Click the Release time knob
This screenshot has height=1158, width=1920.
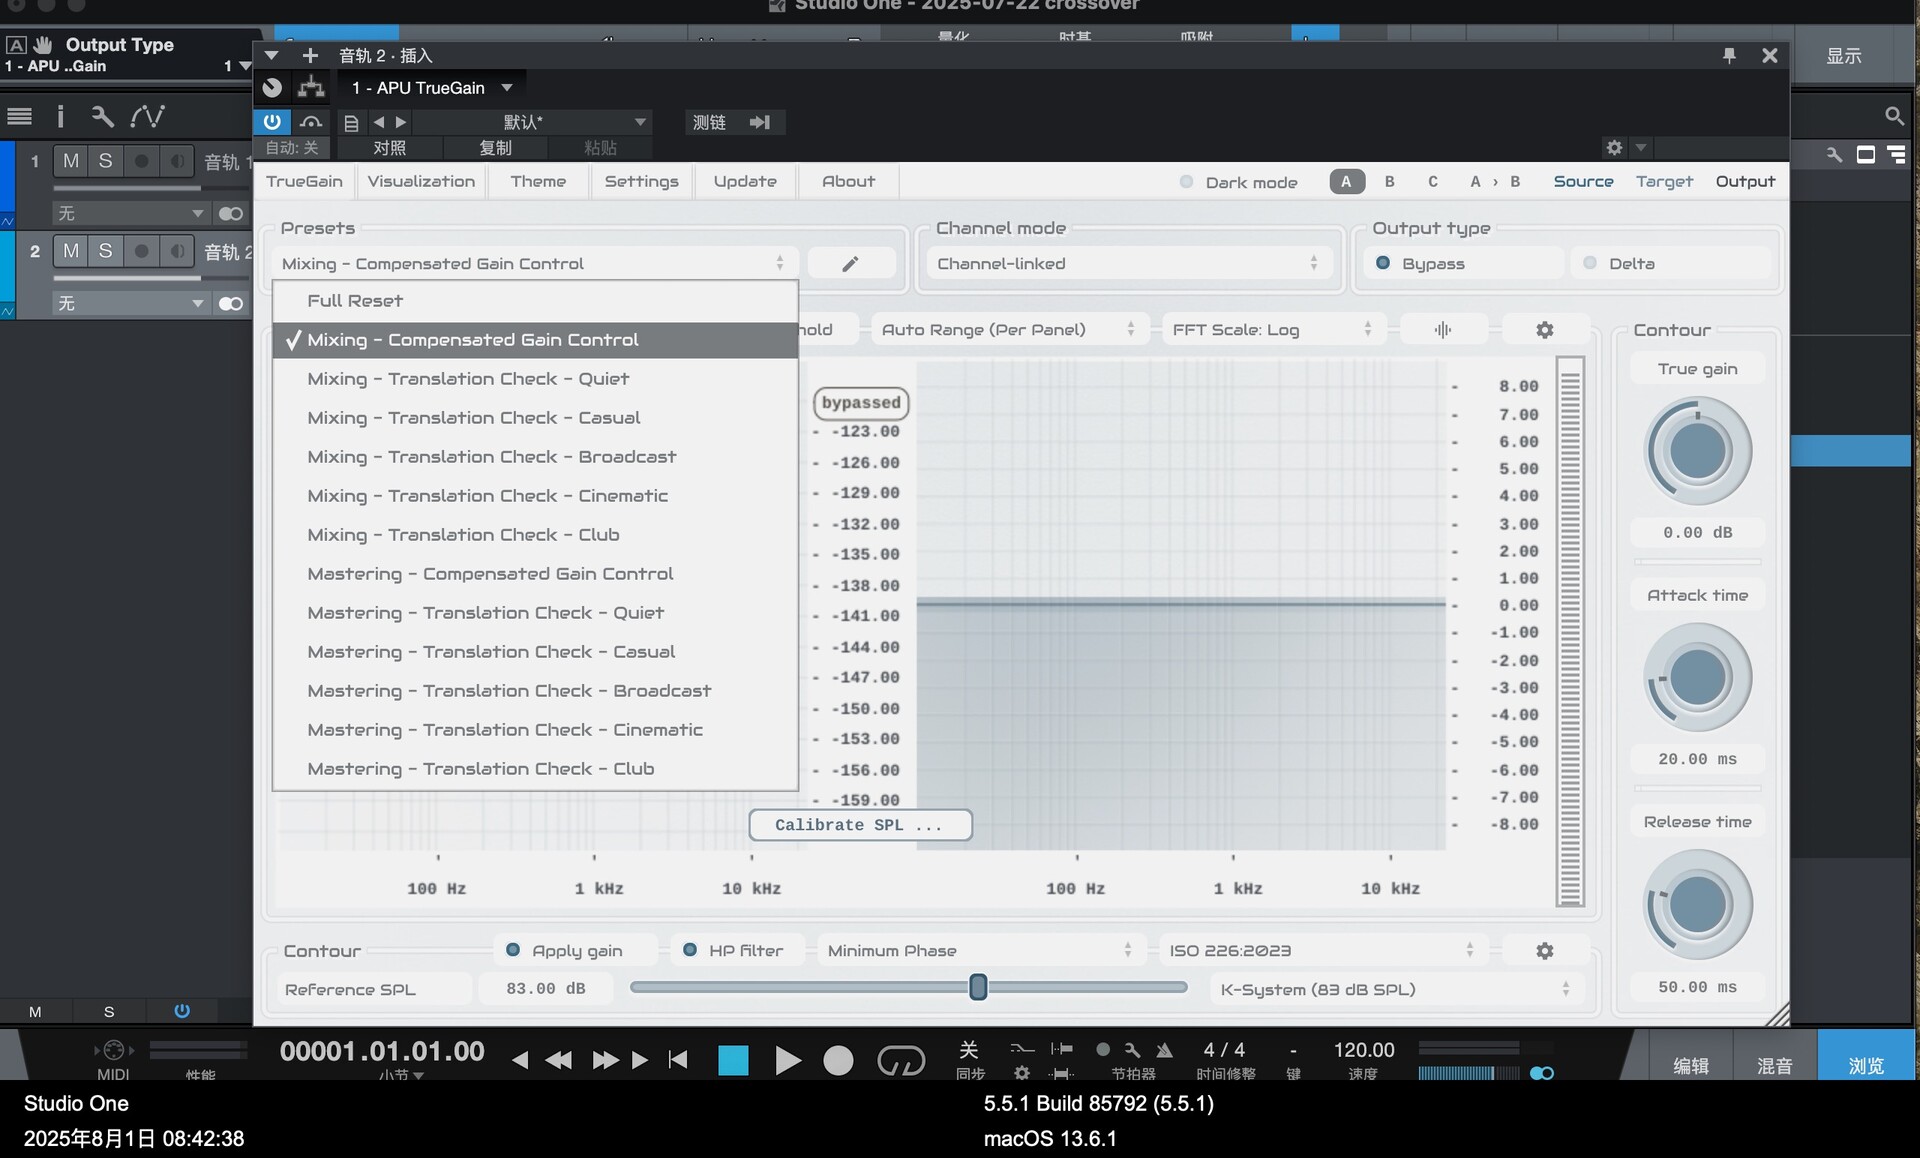pyautogui.click(x=1698, y=905)
